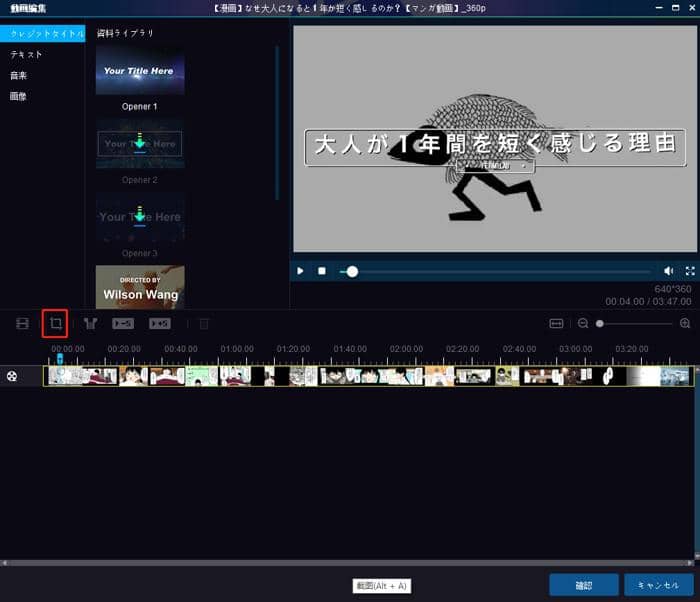Close the video editor window

[x=692, y=8]
